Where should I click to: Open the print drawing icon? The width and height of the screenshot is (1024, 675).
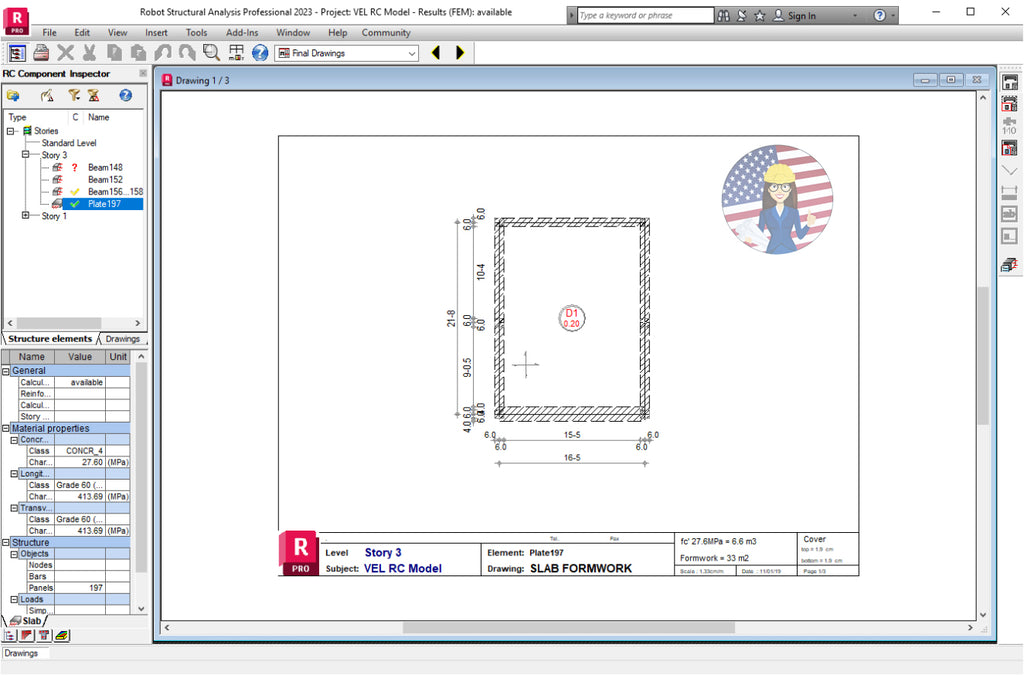coord(41,52)
